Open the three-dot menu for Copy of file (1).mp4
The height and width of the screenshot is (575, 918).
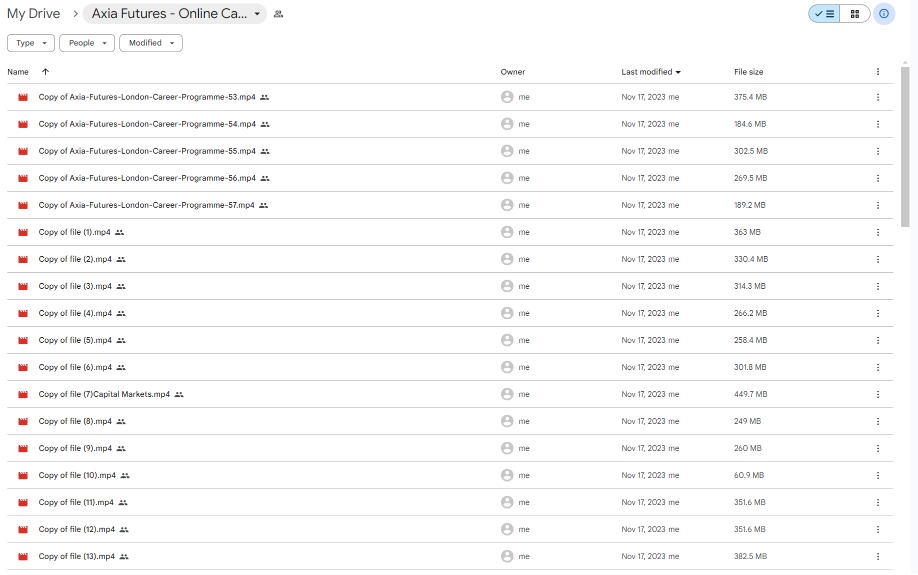[877, 232]
